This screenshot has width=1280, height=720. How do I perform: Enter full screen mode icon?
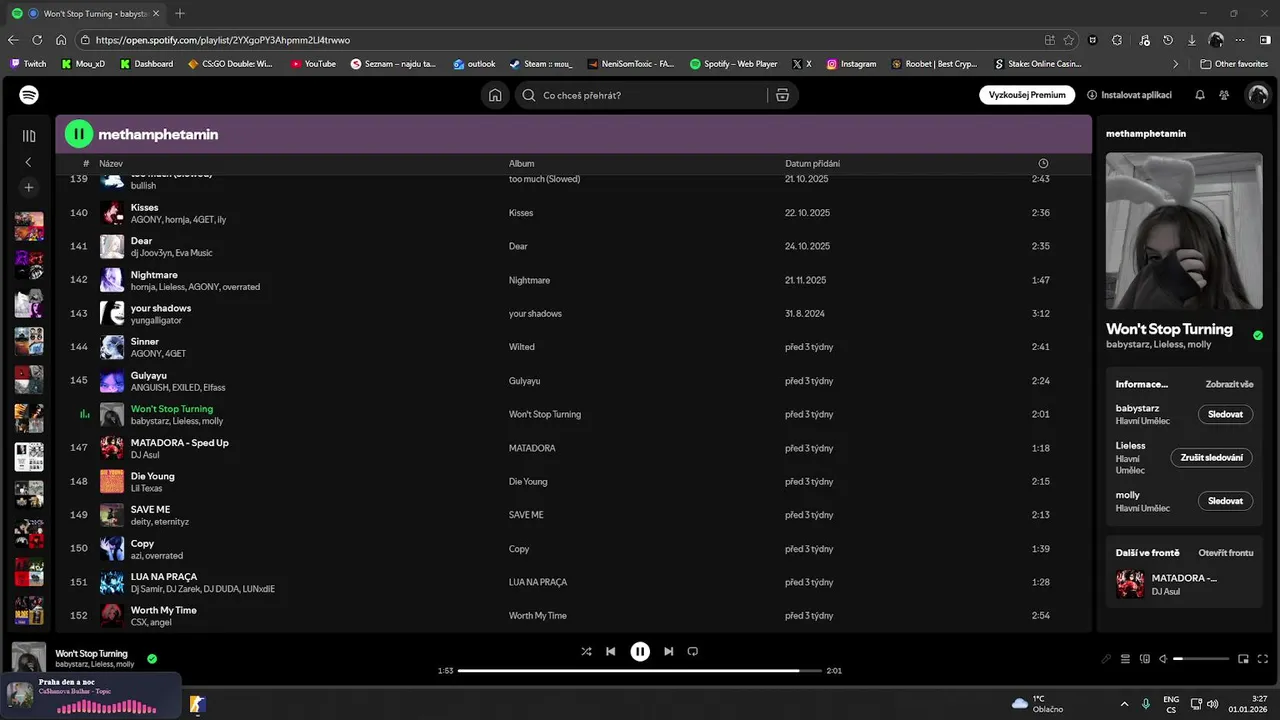tap(1263, 659)
